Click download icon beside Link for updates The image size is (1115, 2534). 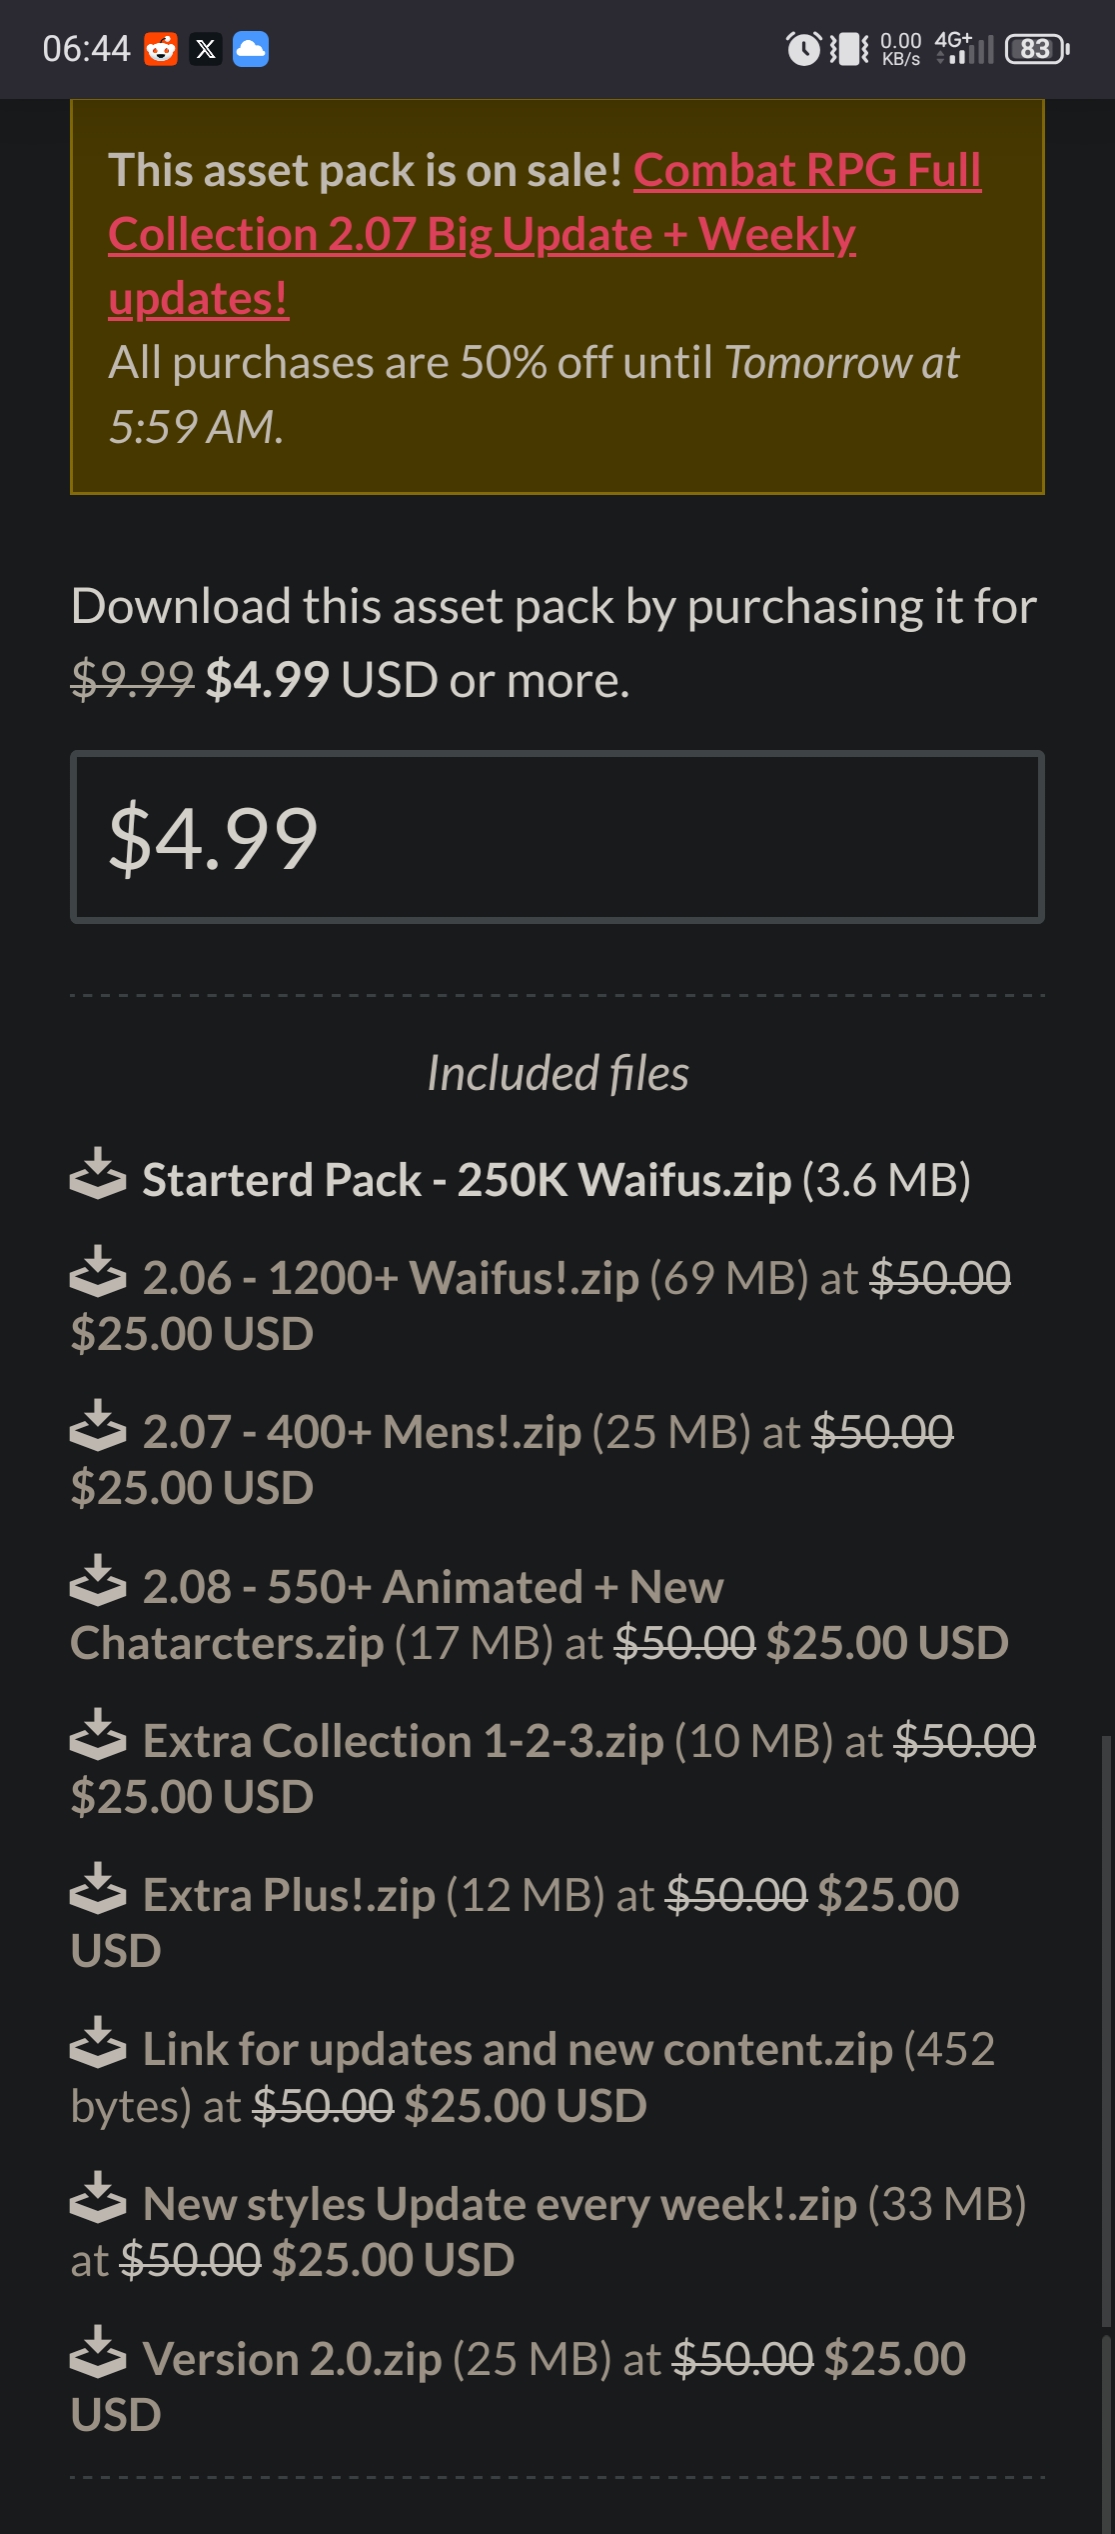98,2044
